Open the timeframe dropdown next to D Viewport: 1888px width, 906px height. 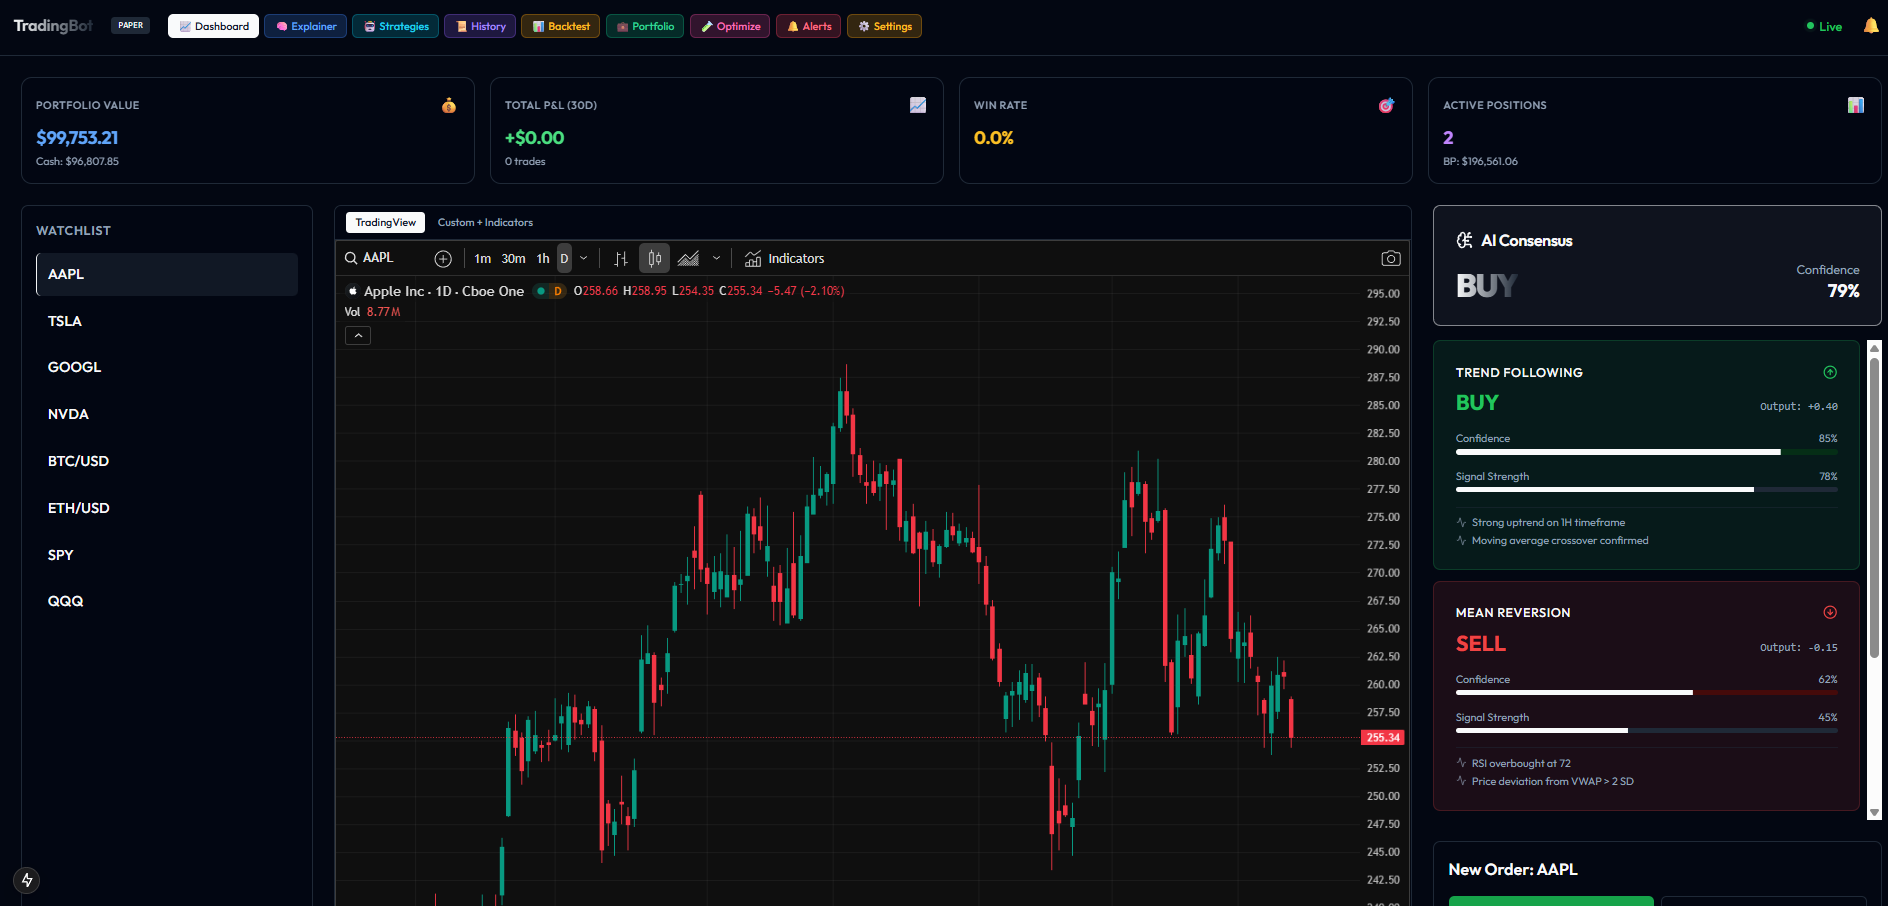(x=584, y=258)
